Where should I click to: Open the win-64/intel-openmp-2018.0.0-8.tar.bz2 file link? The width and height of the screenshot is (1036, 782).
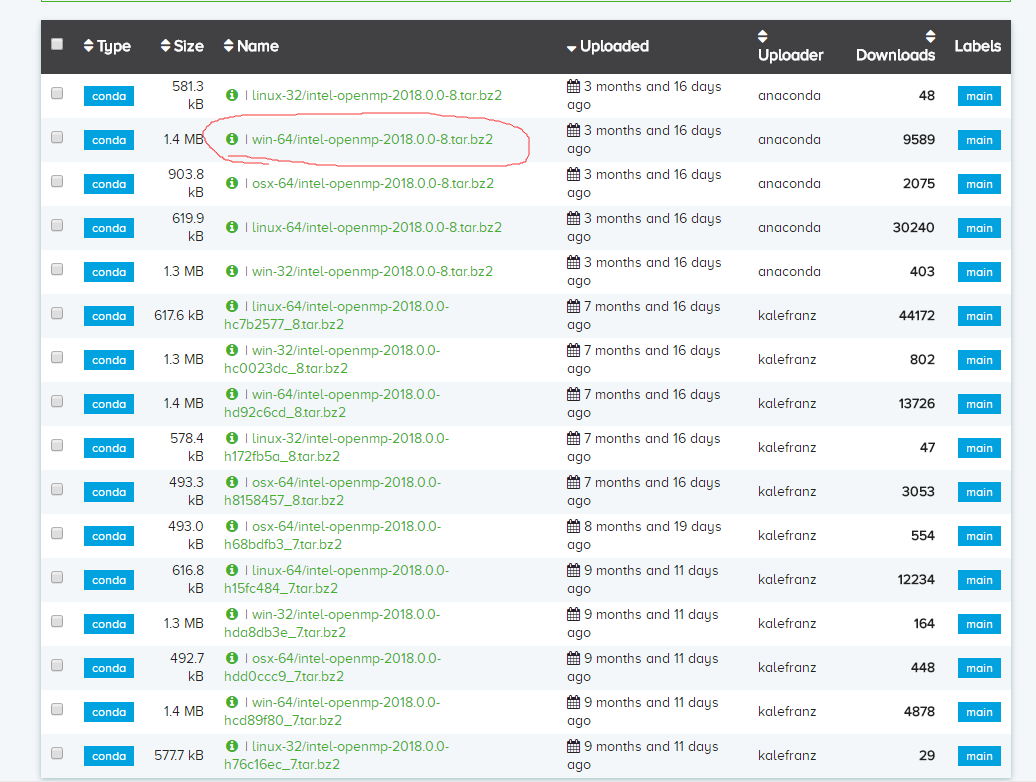click(372, 139)
